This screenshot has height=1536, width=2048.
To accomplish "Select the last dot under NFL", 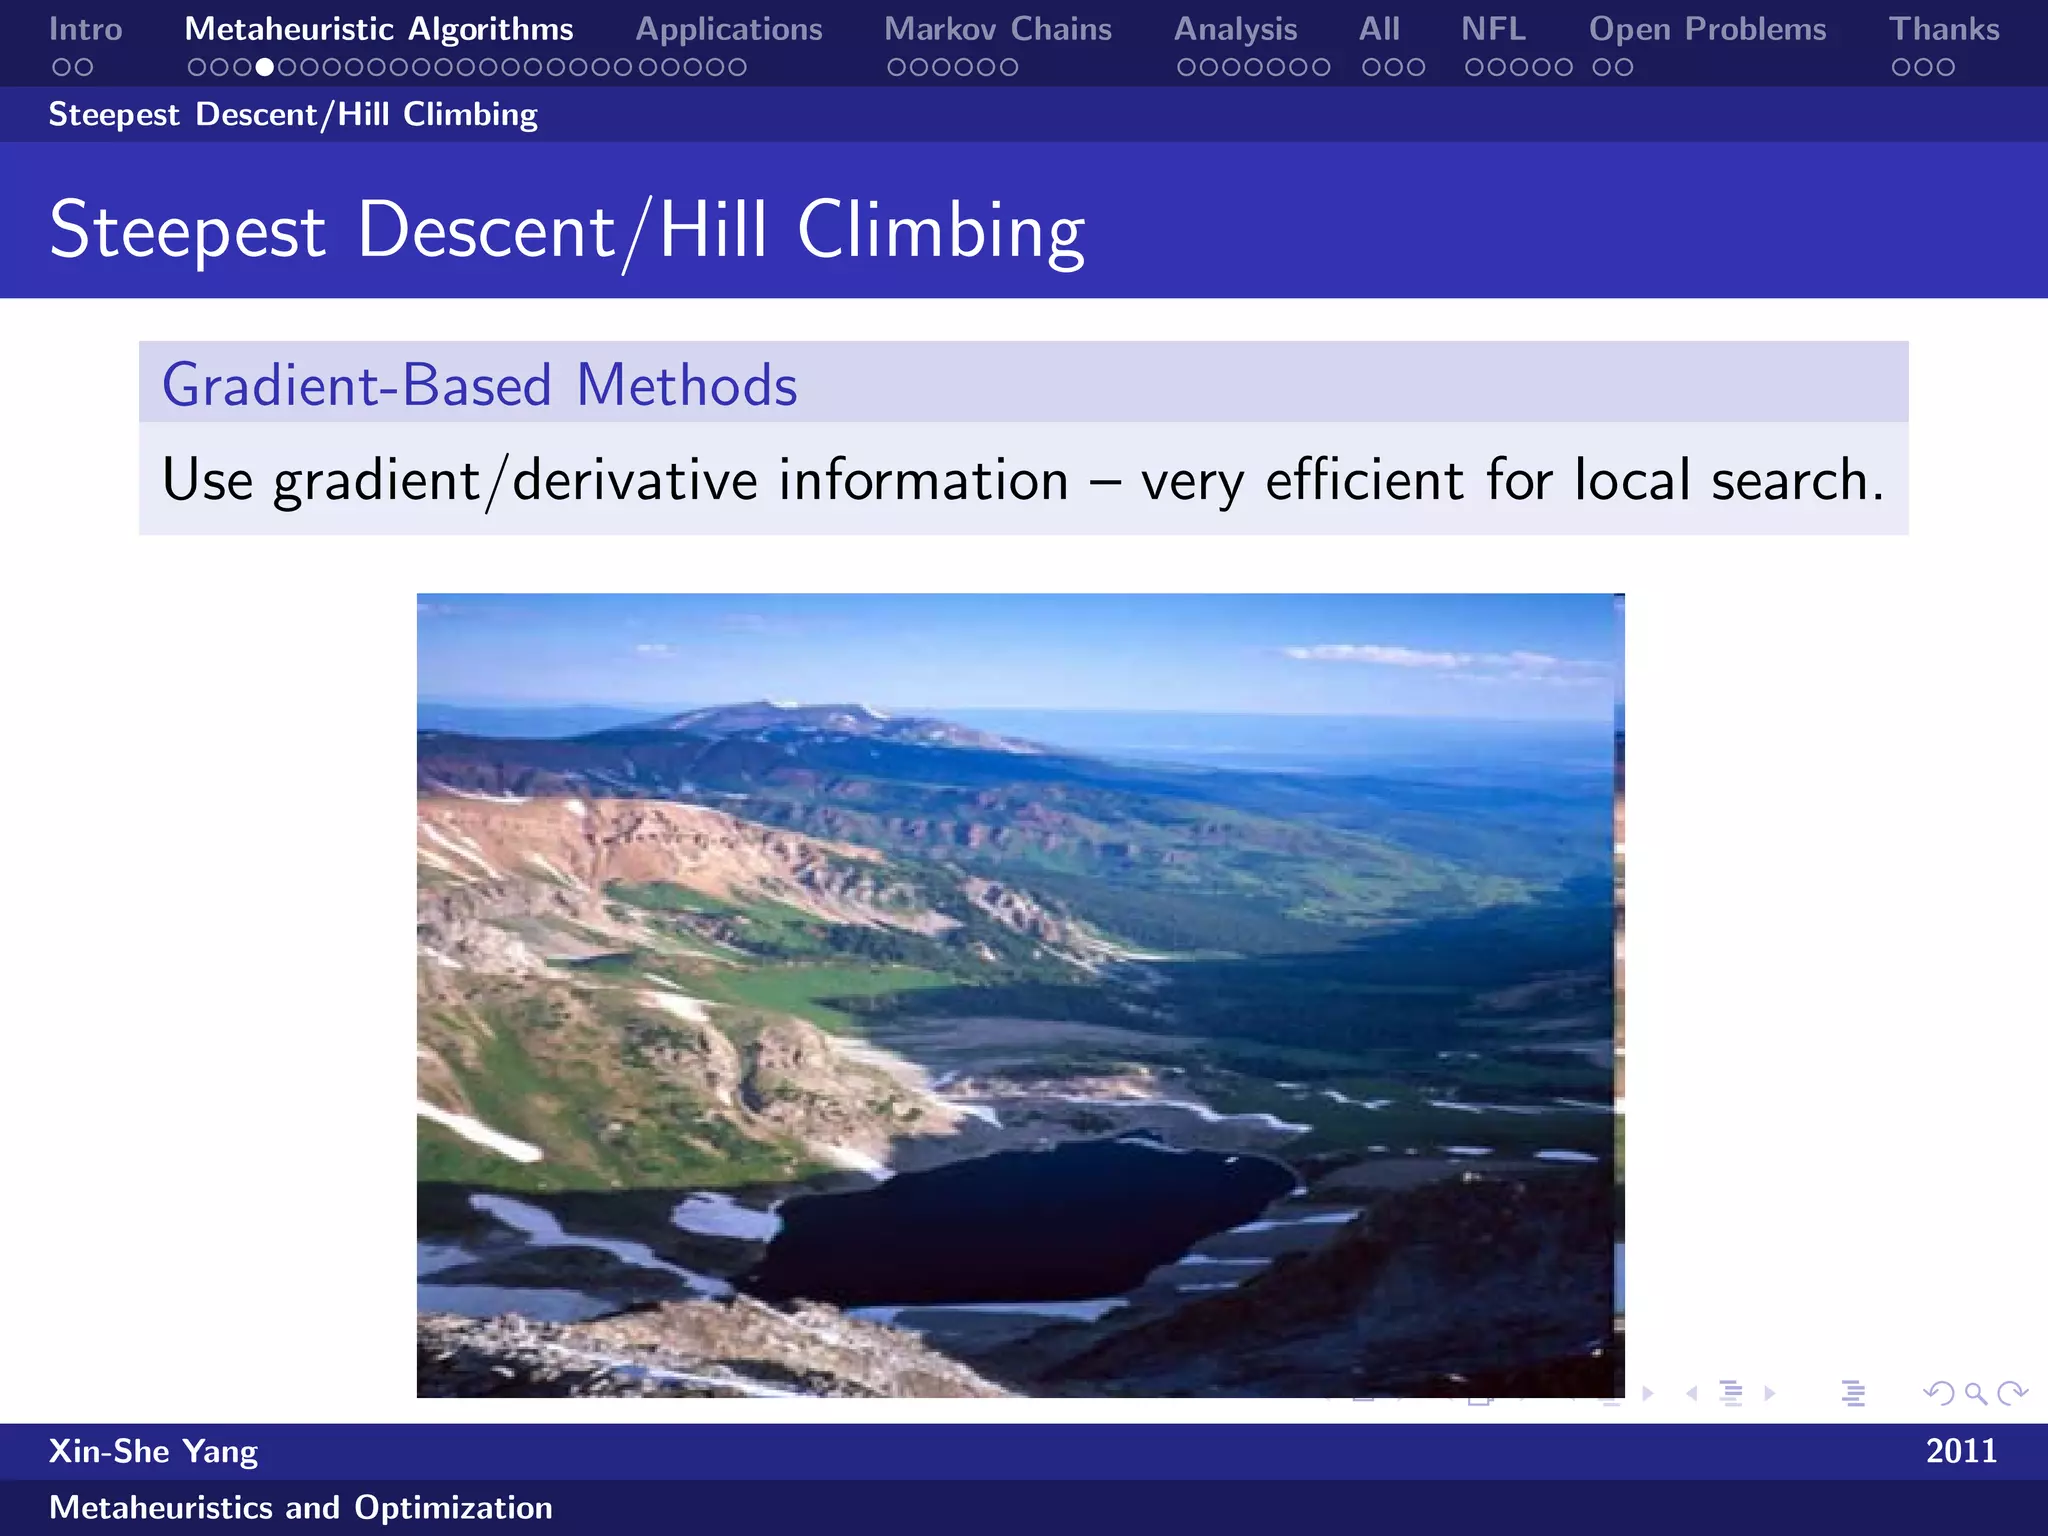I will tap(1564, 67).
